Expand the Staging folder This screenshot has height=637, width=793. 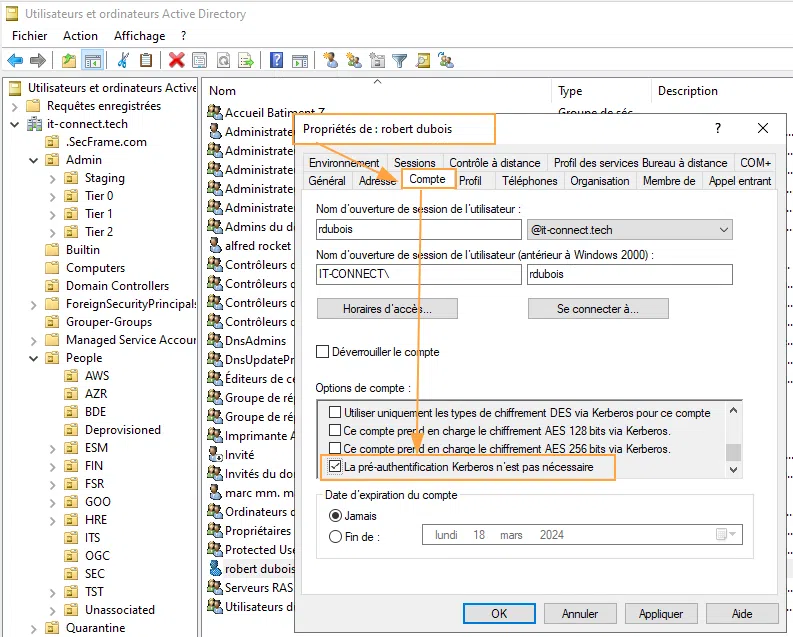pos(52,178)
